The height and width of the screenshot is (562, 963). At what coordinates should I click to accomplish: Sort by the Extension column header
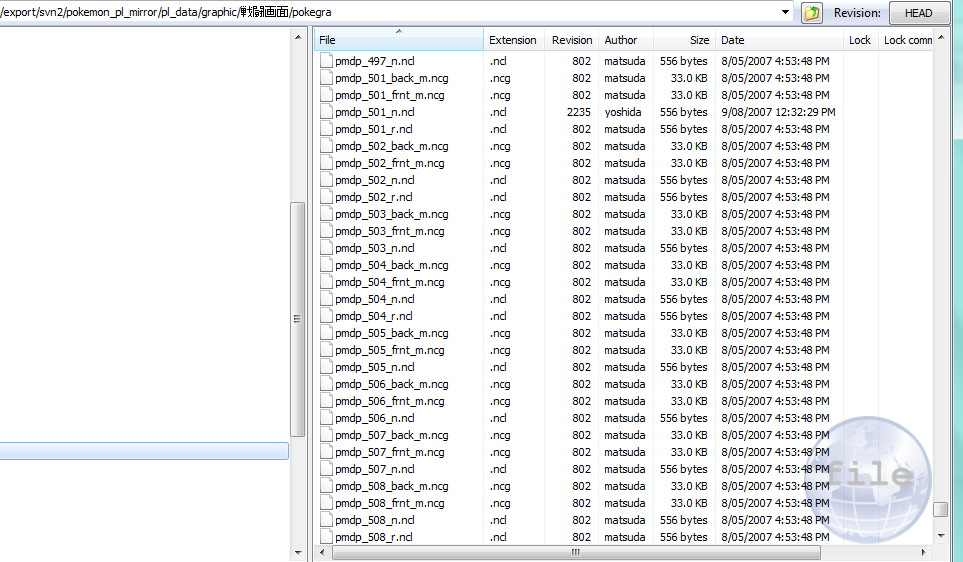[x=513, y=40]
